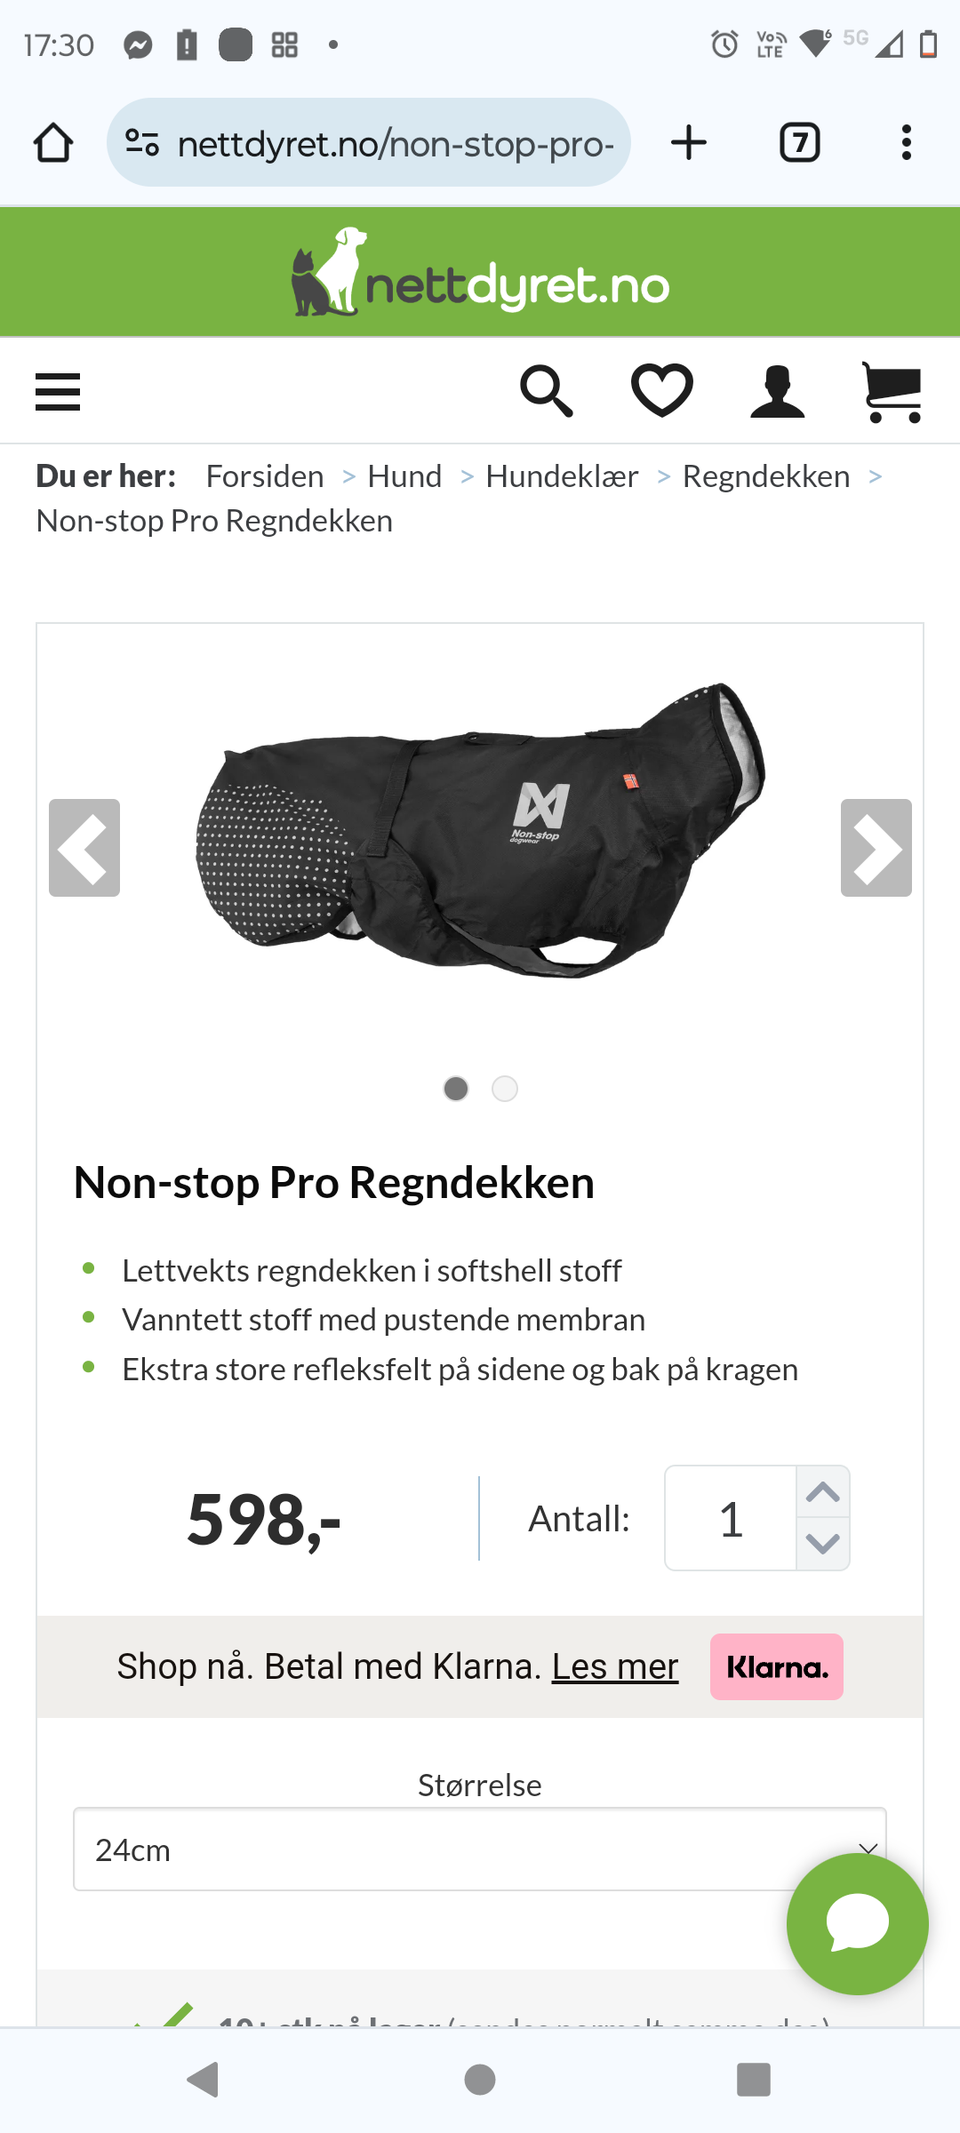Open browser three-dot options menu
This screenshot has width=960, height=2133.
click(906, 142)
